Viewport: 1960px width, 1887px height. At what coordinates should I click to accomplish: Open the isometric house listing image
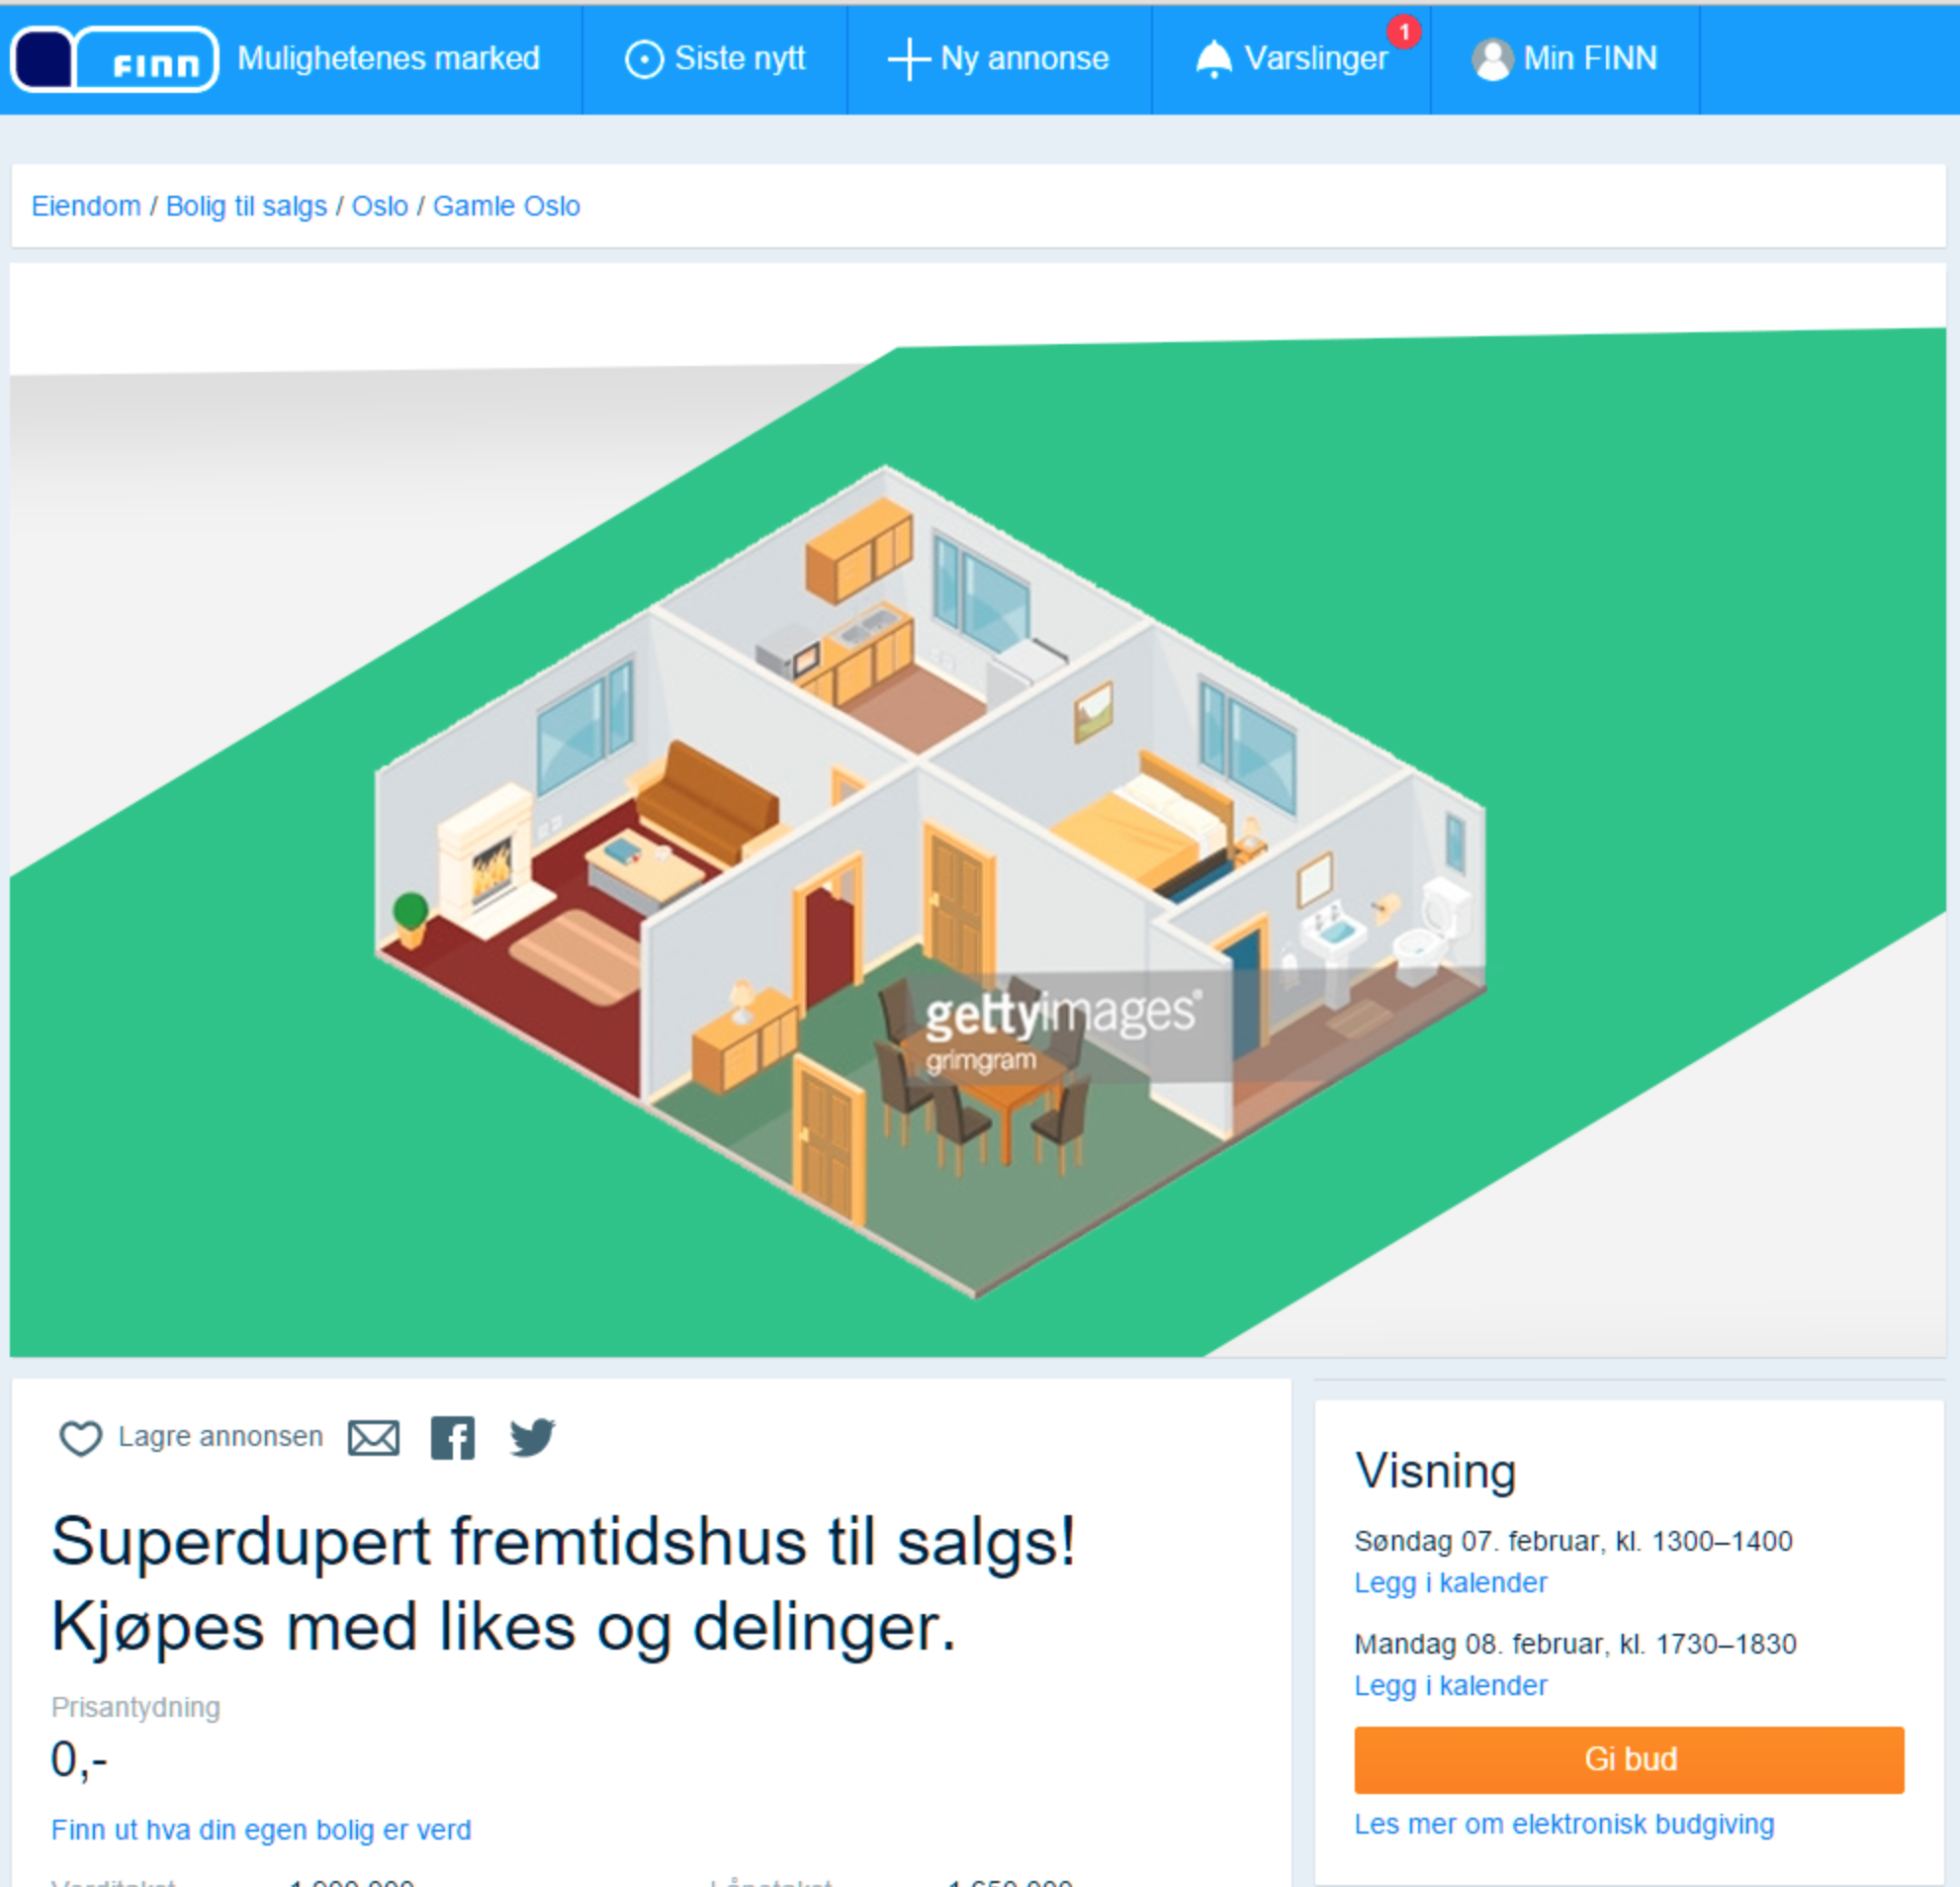point(977,810)
